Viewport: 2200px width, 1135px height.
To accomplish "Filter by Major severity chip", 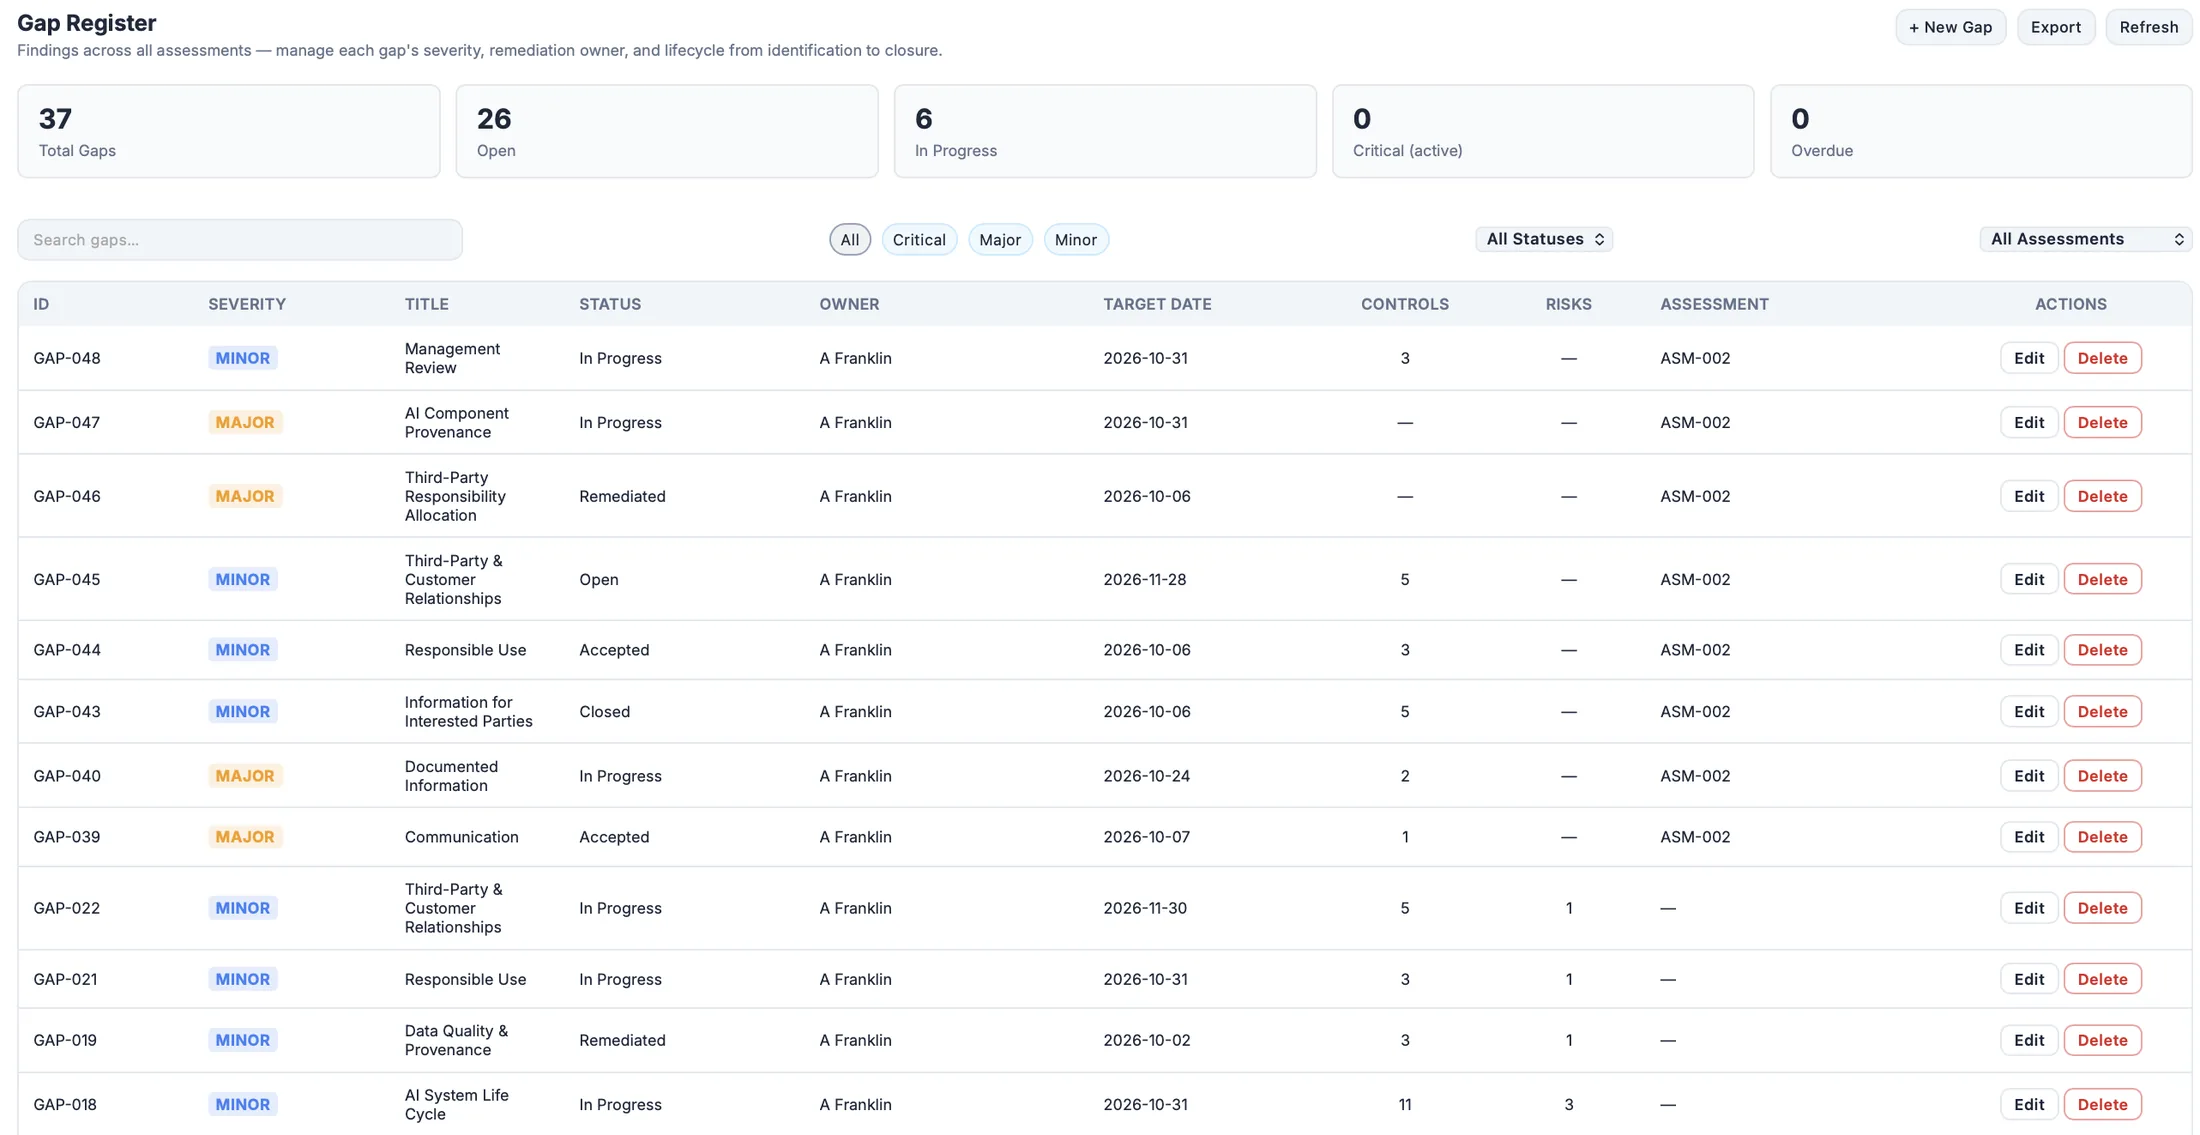I will click(1000, 240).
